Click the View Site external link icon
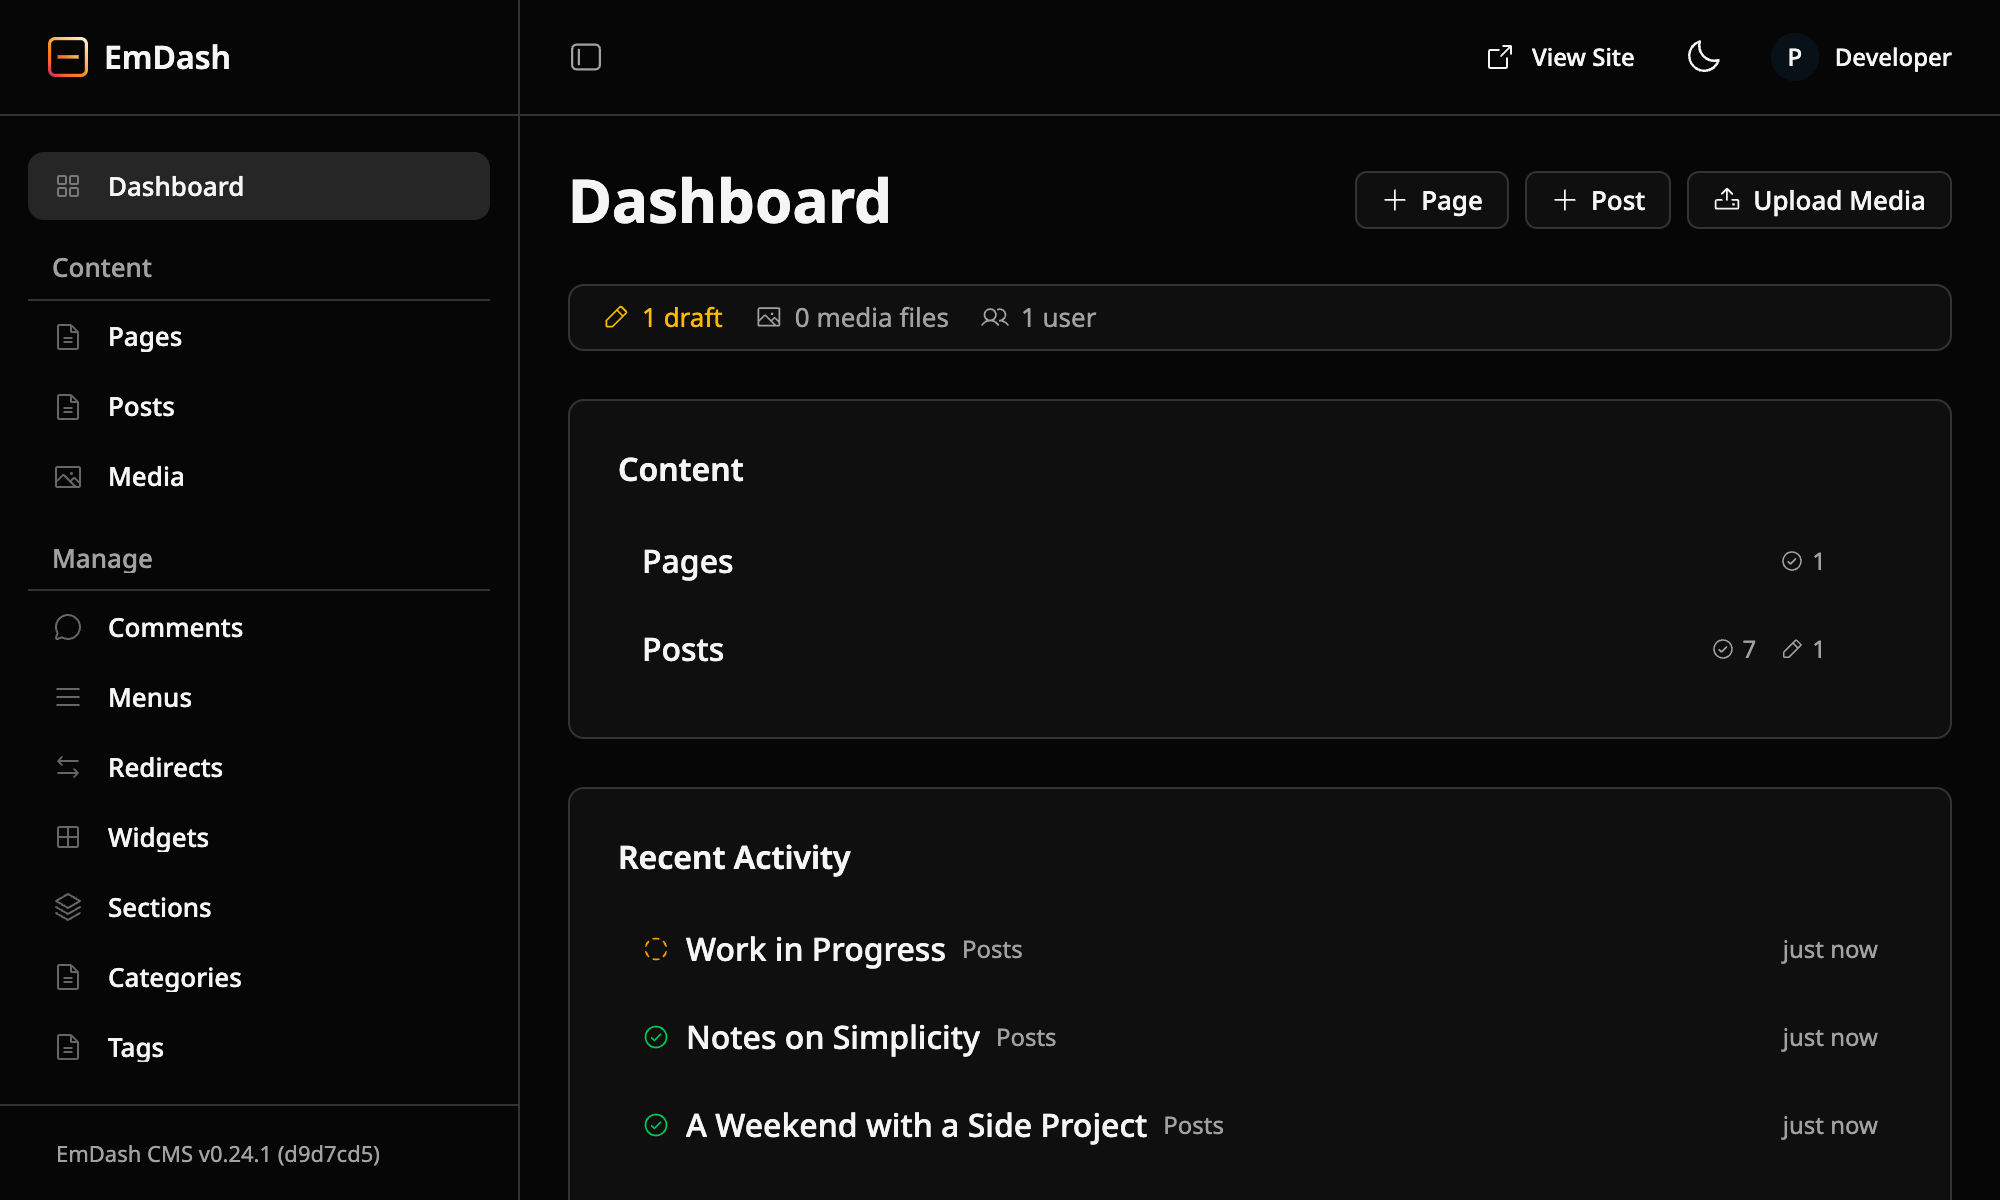This screenshot has height=1200, width=2000. tap(1500, 57)
